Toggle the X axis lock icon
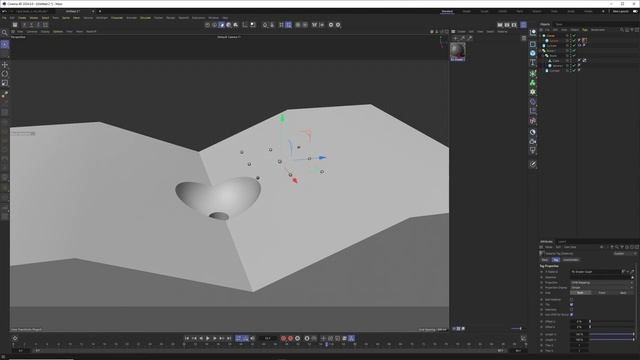Screen dimensions: 640x360 point(24,25)
